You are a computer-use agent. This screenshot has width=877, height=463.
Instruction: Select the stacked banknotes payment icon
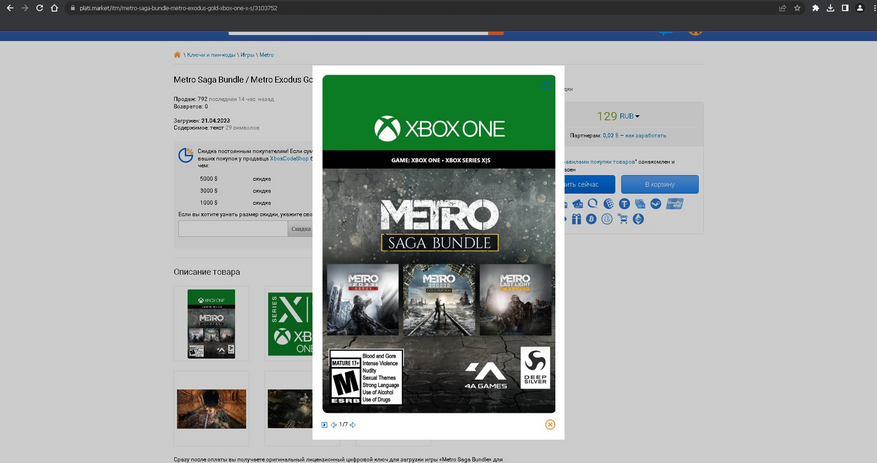tap(640, 204)
